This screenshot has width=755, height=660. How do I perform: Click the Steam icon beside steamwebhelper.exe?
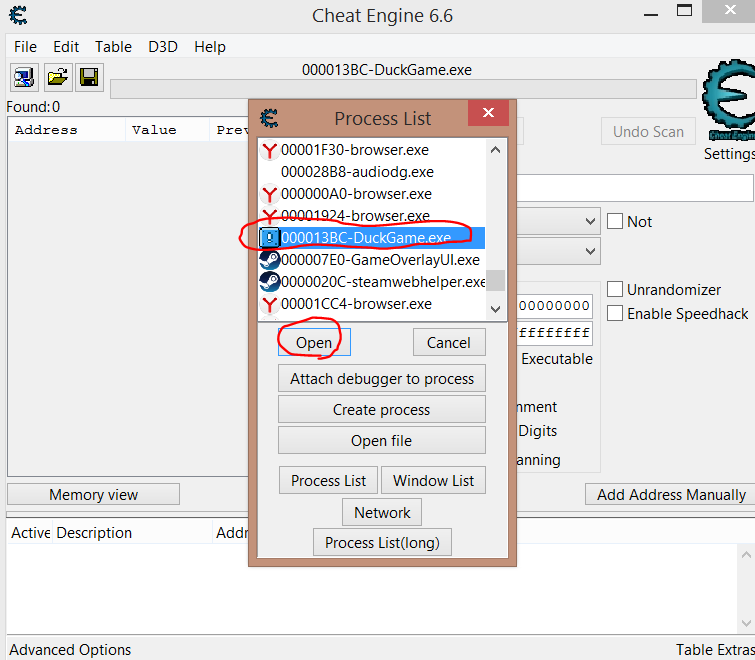[x=270, y=282]
